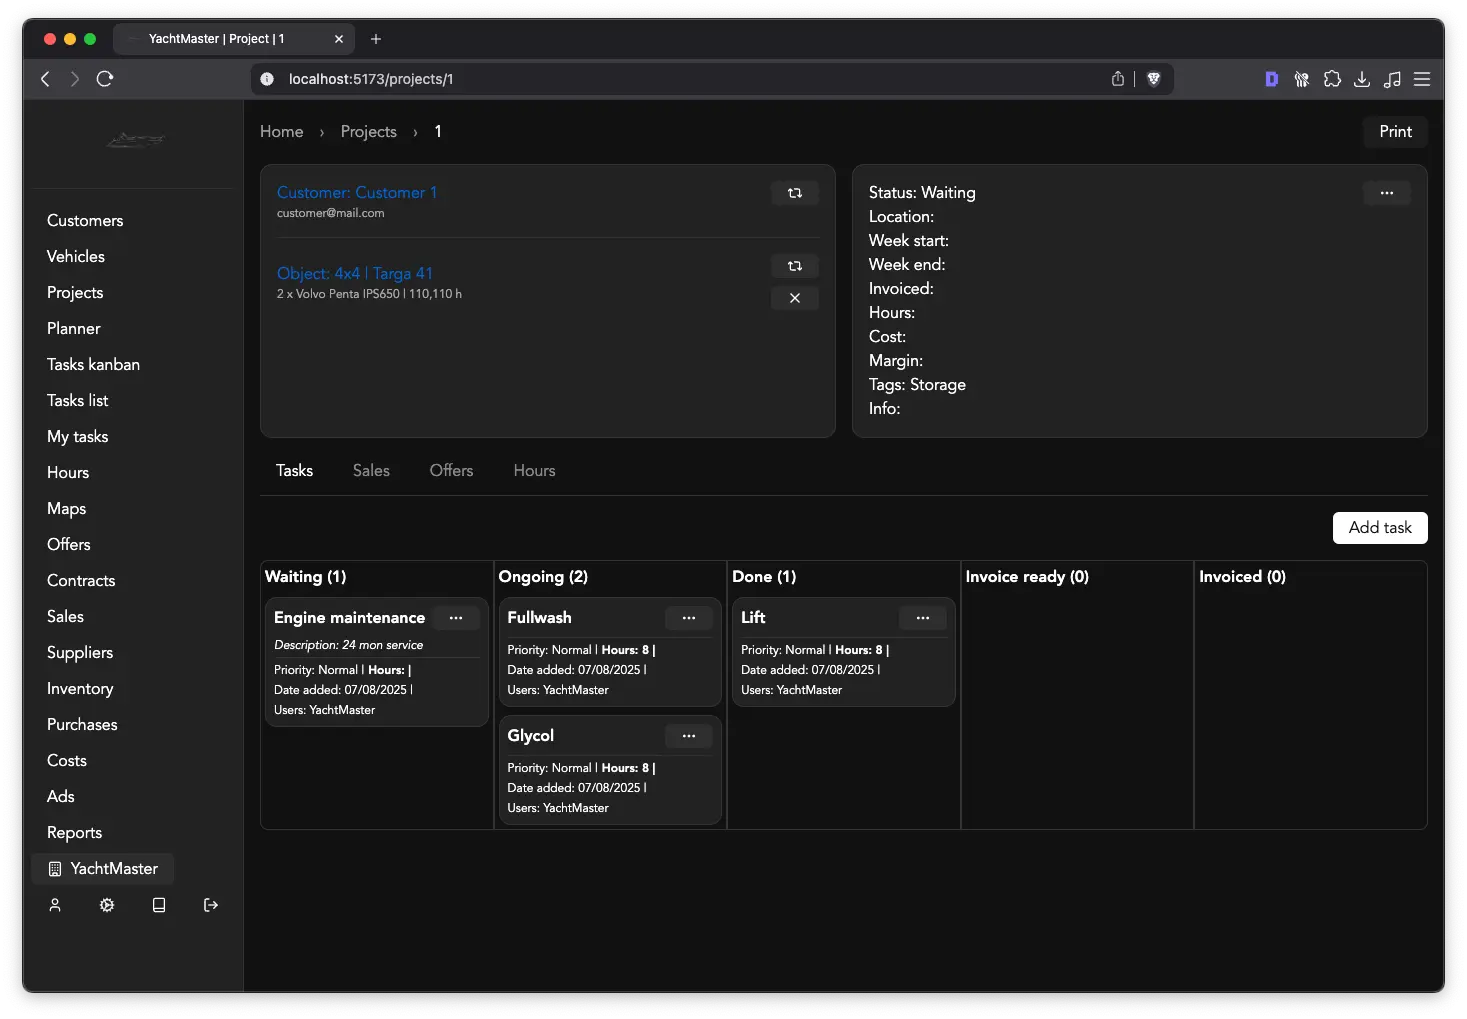Open Purchases in sidebar
The width and height of the screenshot is (1467, 1019).
(x=82, y=725)
